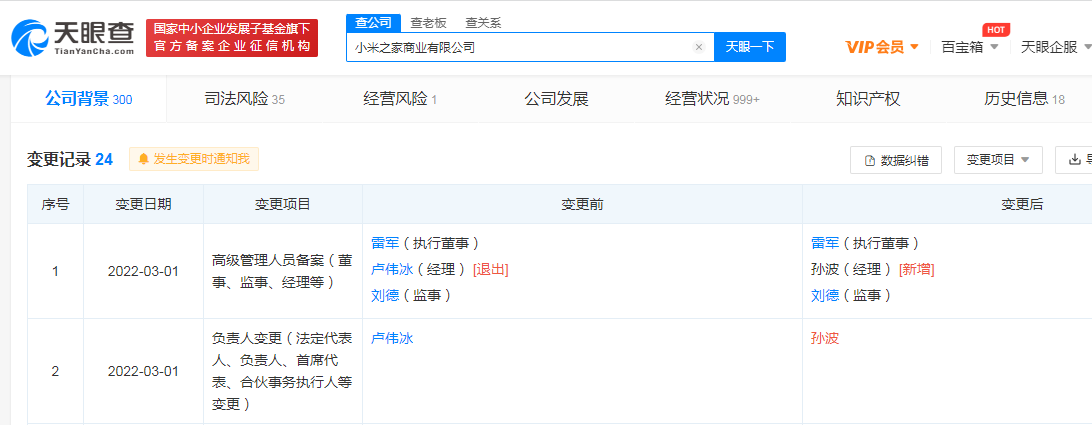Click the bell change-notification button
The image size is (1092, 425).
pyautogui.click(x=194, y=159)
